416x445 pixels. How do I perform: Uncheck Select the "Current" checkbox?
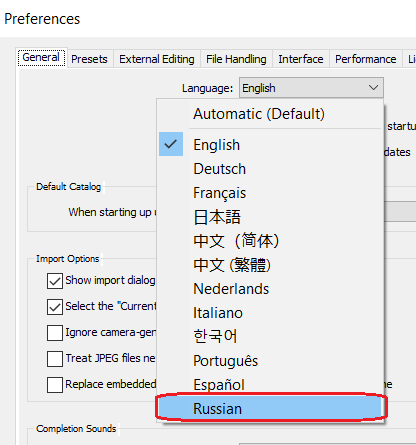click(x=55, y=307)
